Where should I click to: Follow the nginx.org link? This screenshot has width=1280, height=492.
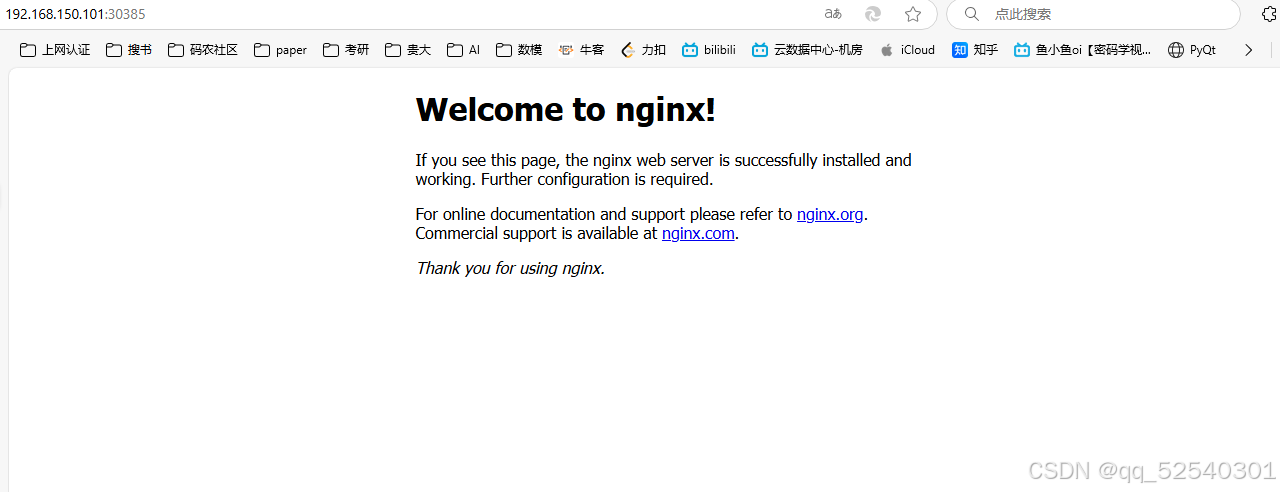830,214
